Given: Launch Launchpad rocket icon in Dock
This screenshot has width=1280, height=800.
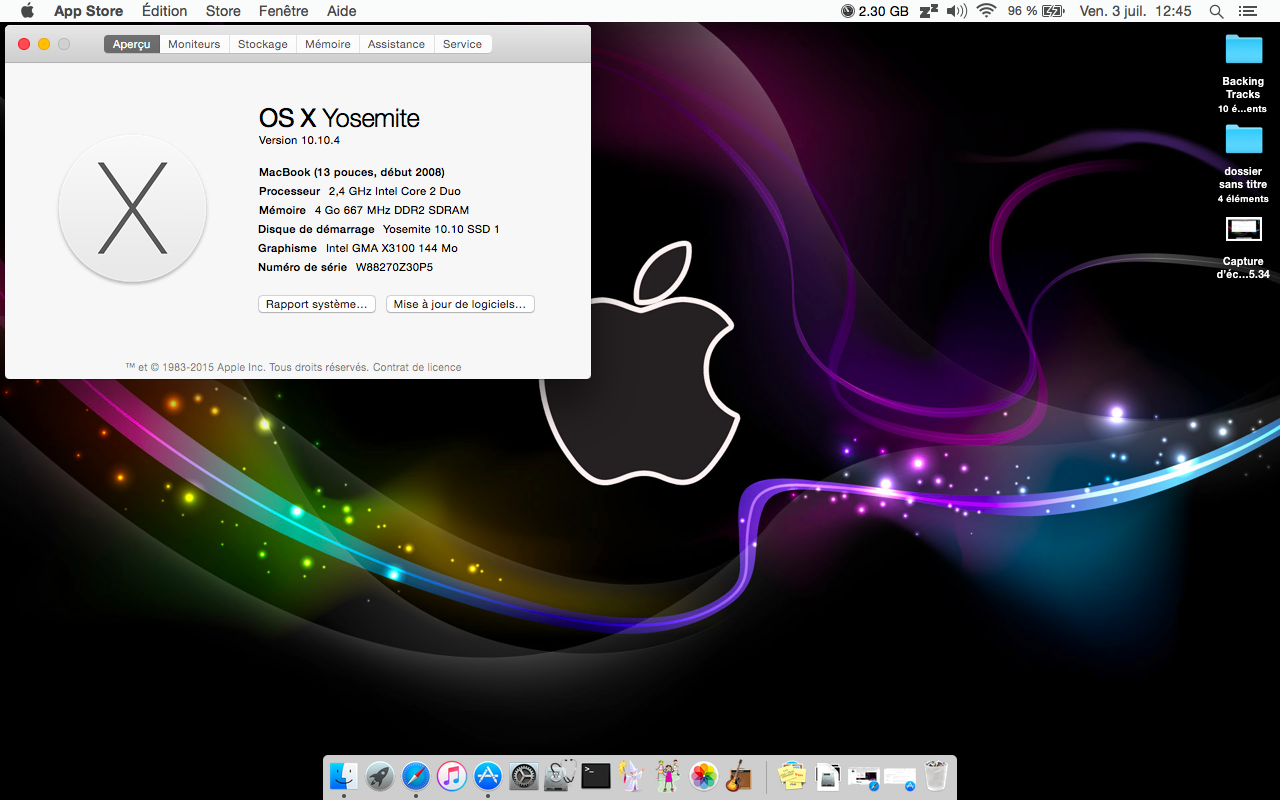Looking at the screenshot, I should (x=380, y=776).
